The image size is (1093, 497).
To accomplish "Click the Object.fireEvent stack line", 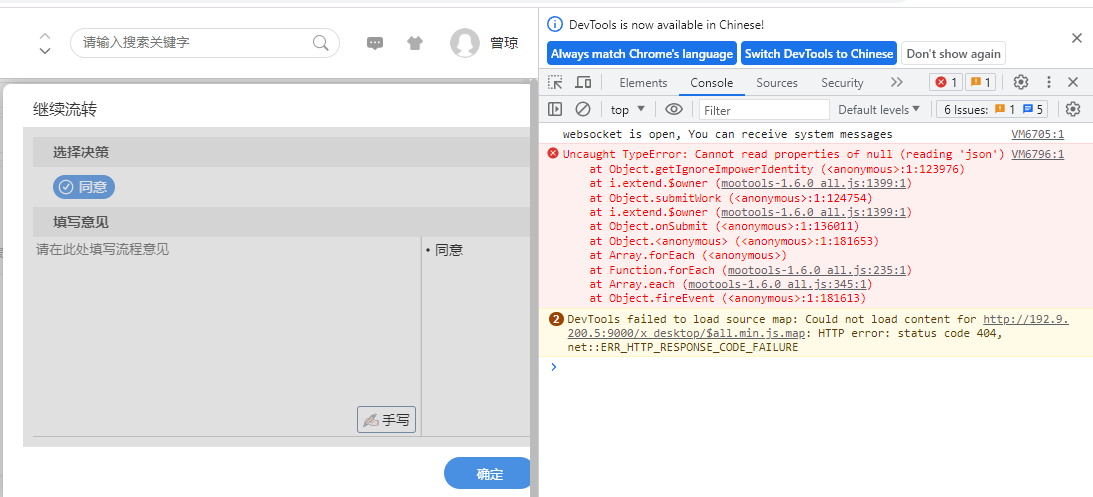I will (728, 298).
